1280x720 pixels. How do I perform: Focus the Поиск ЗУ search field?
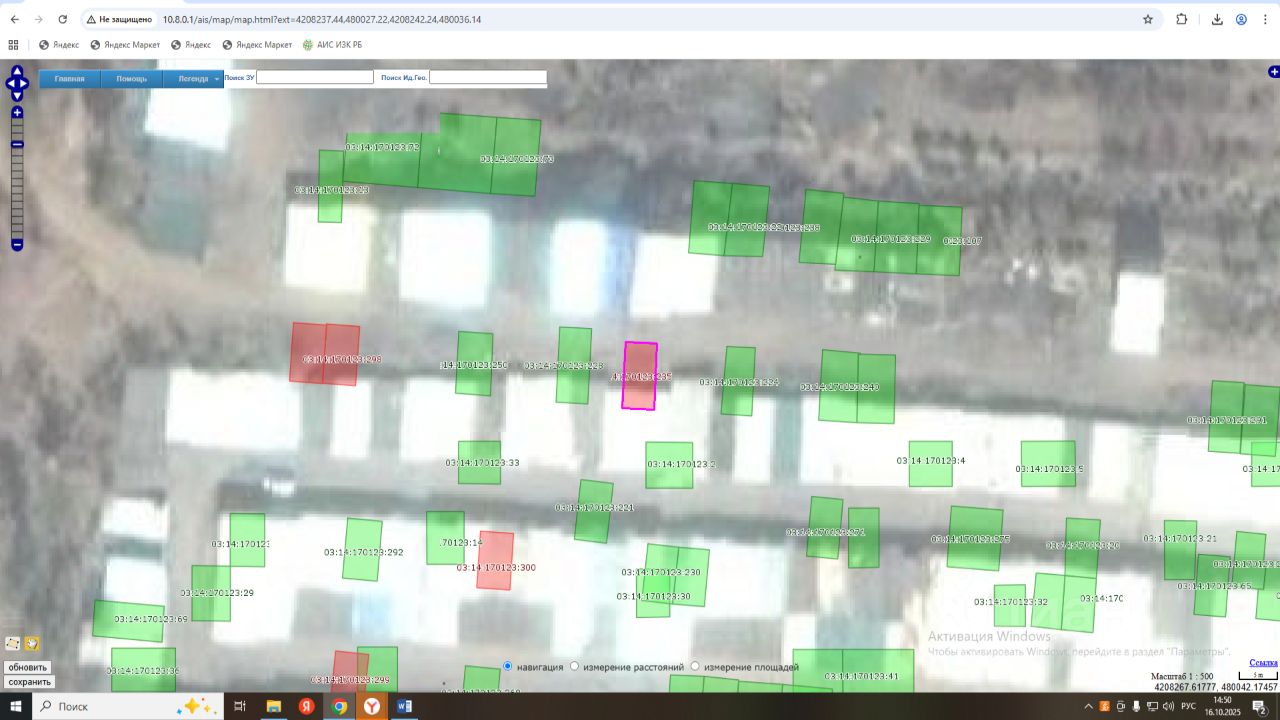click(315, 77)
